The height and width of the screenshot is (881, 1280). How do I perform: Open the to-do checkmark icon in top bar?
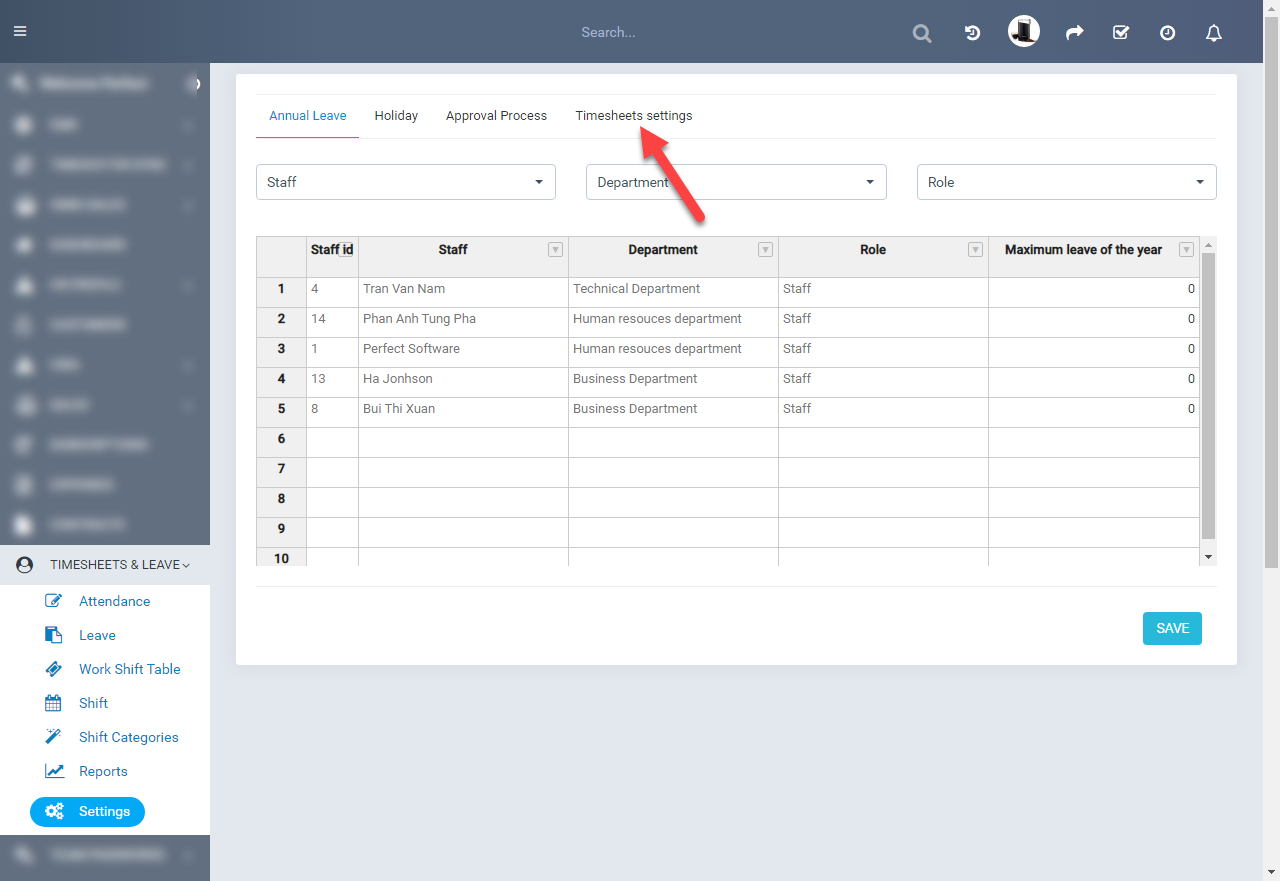click(1121, 33)
